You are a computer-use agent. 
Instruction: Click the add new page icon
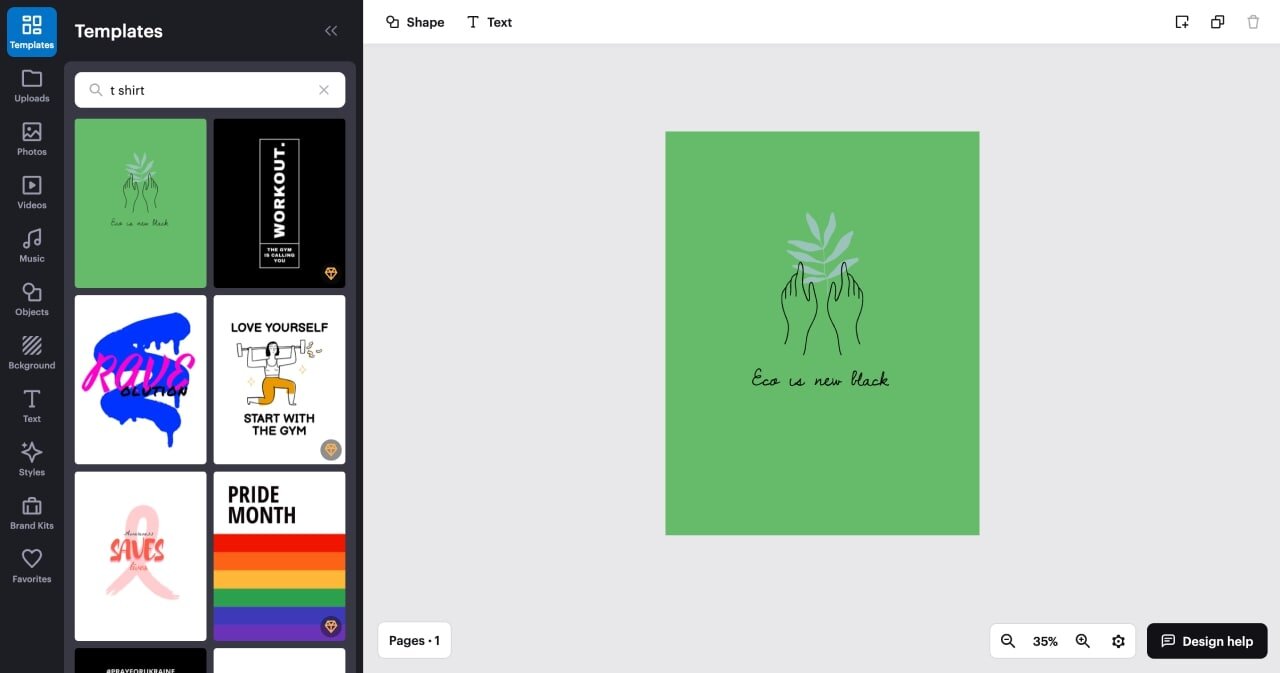coord(1182,22)
